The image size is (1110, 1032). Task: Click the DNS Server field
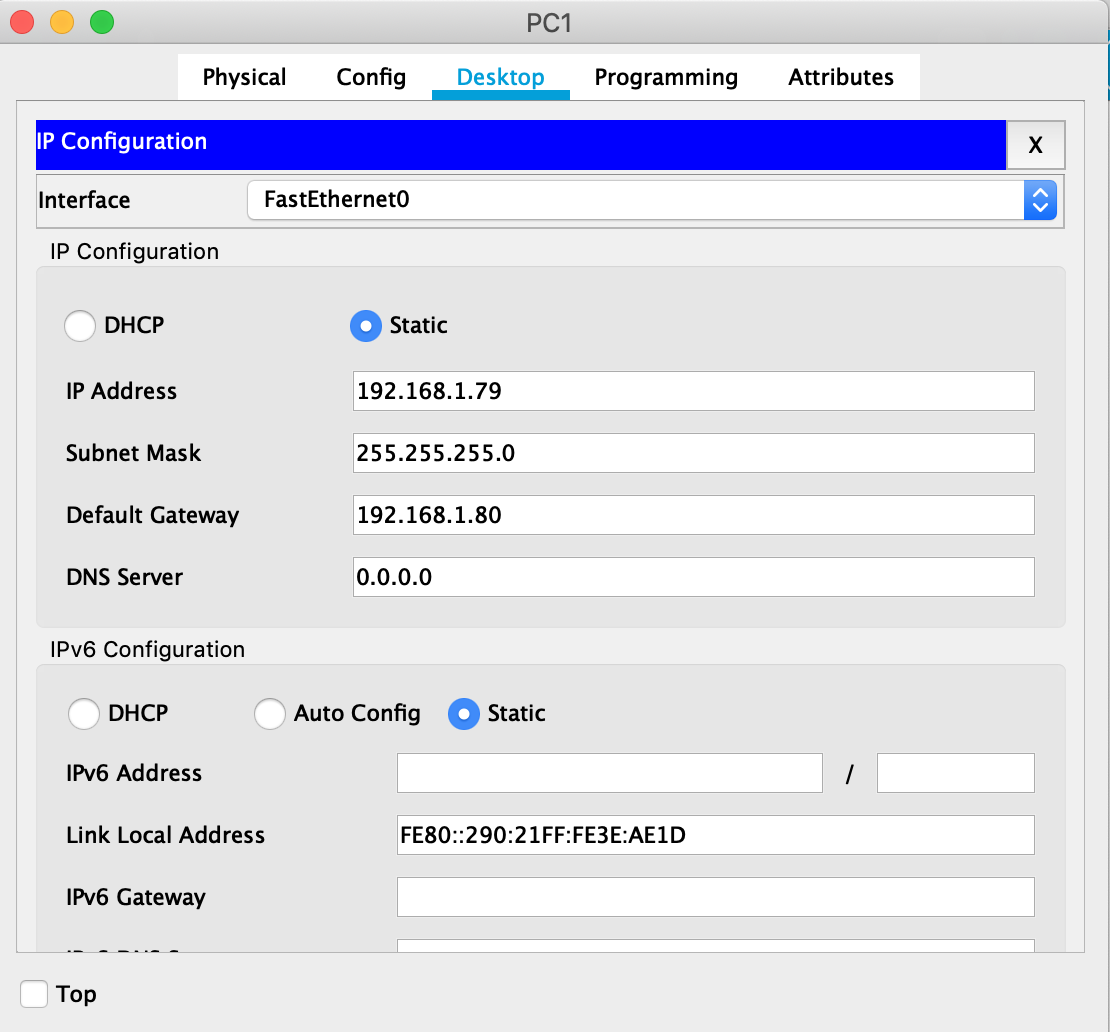coord(693,577)
